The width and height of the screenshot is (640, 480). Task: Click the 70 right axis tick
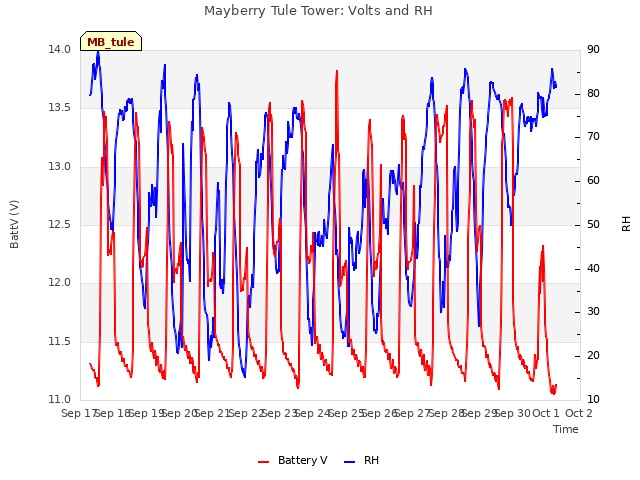click(x=593, y=137)
